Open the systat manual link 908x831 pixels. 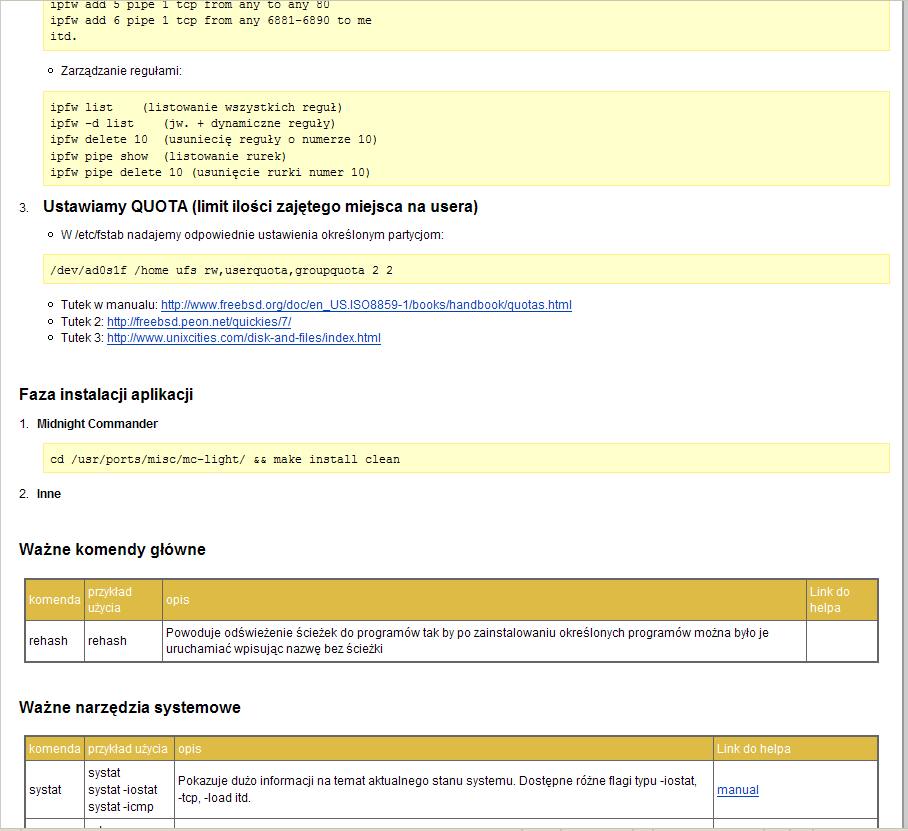coord(737,790)
